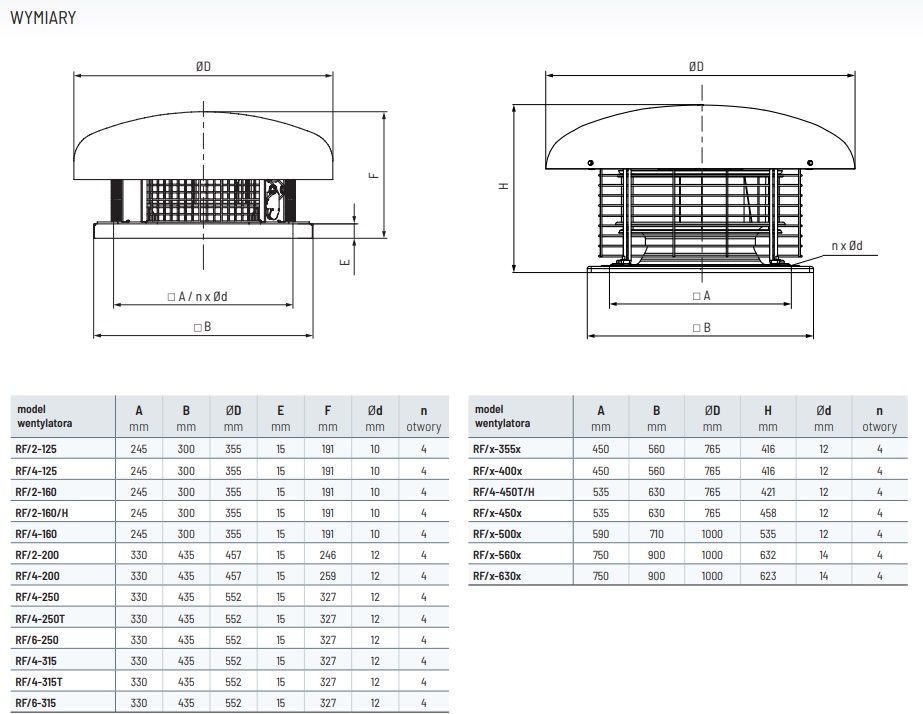Click the F column header in left table
Image resolution: width=923 pixels, height=714 pixels.
click(328, 410)
